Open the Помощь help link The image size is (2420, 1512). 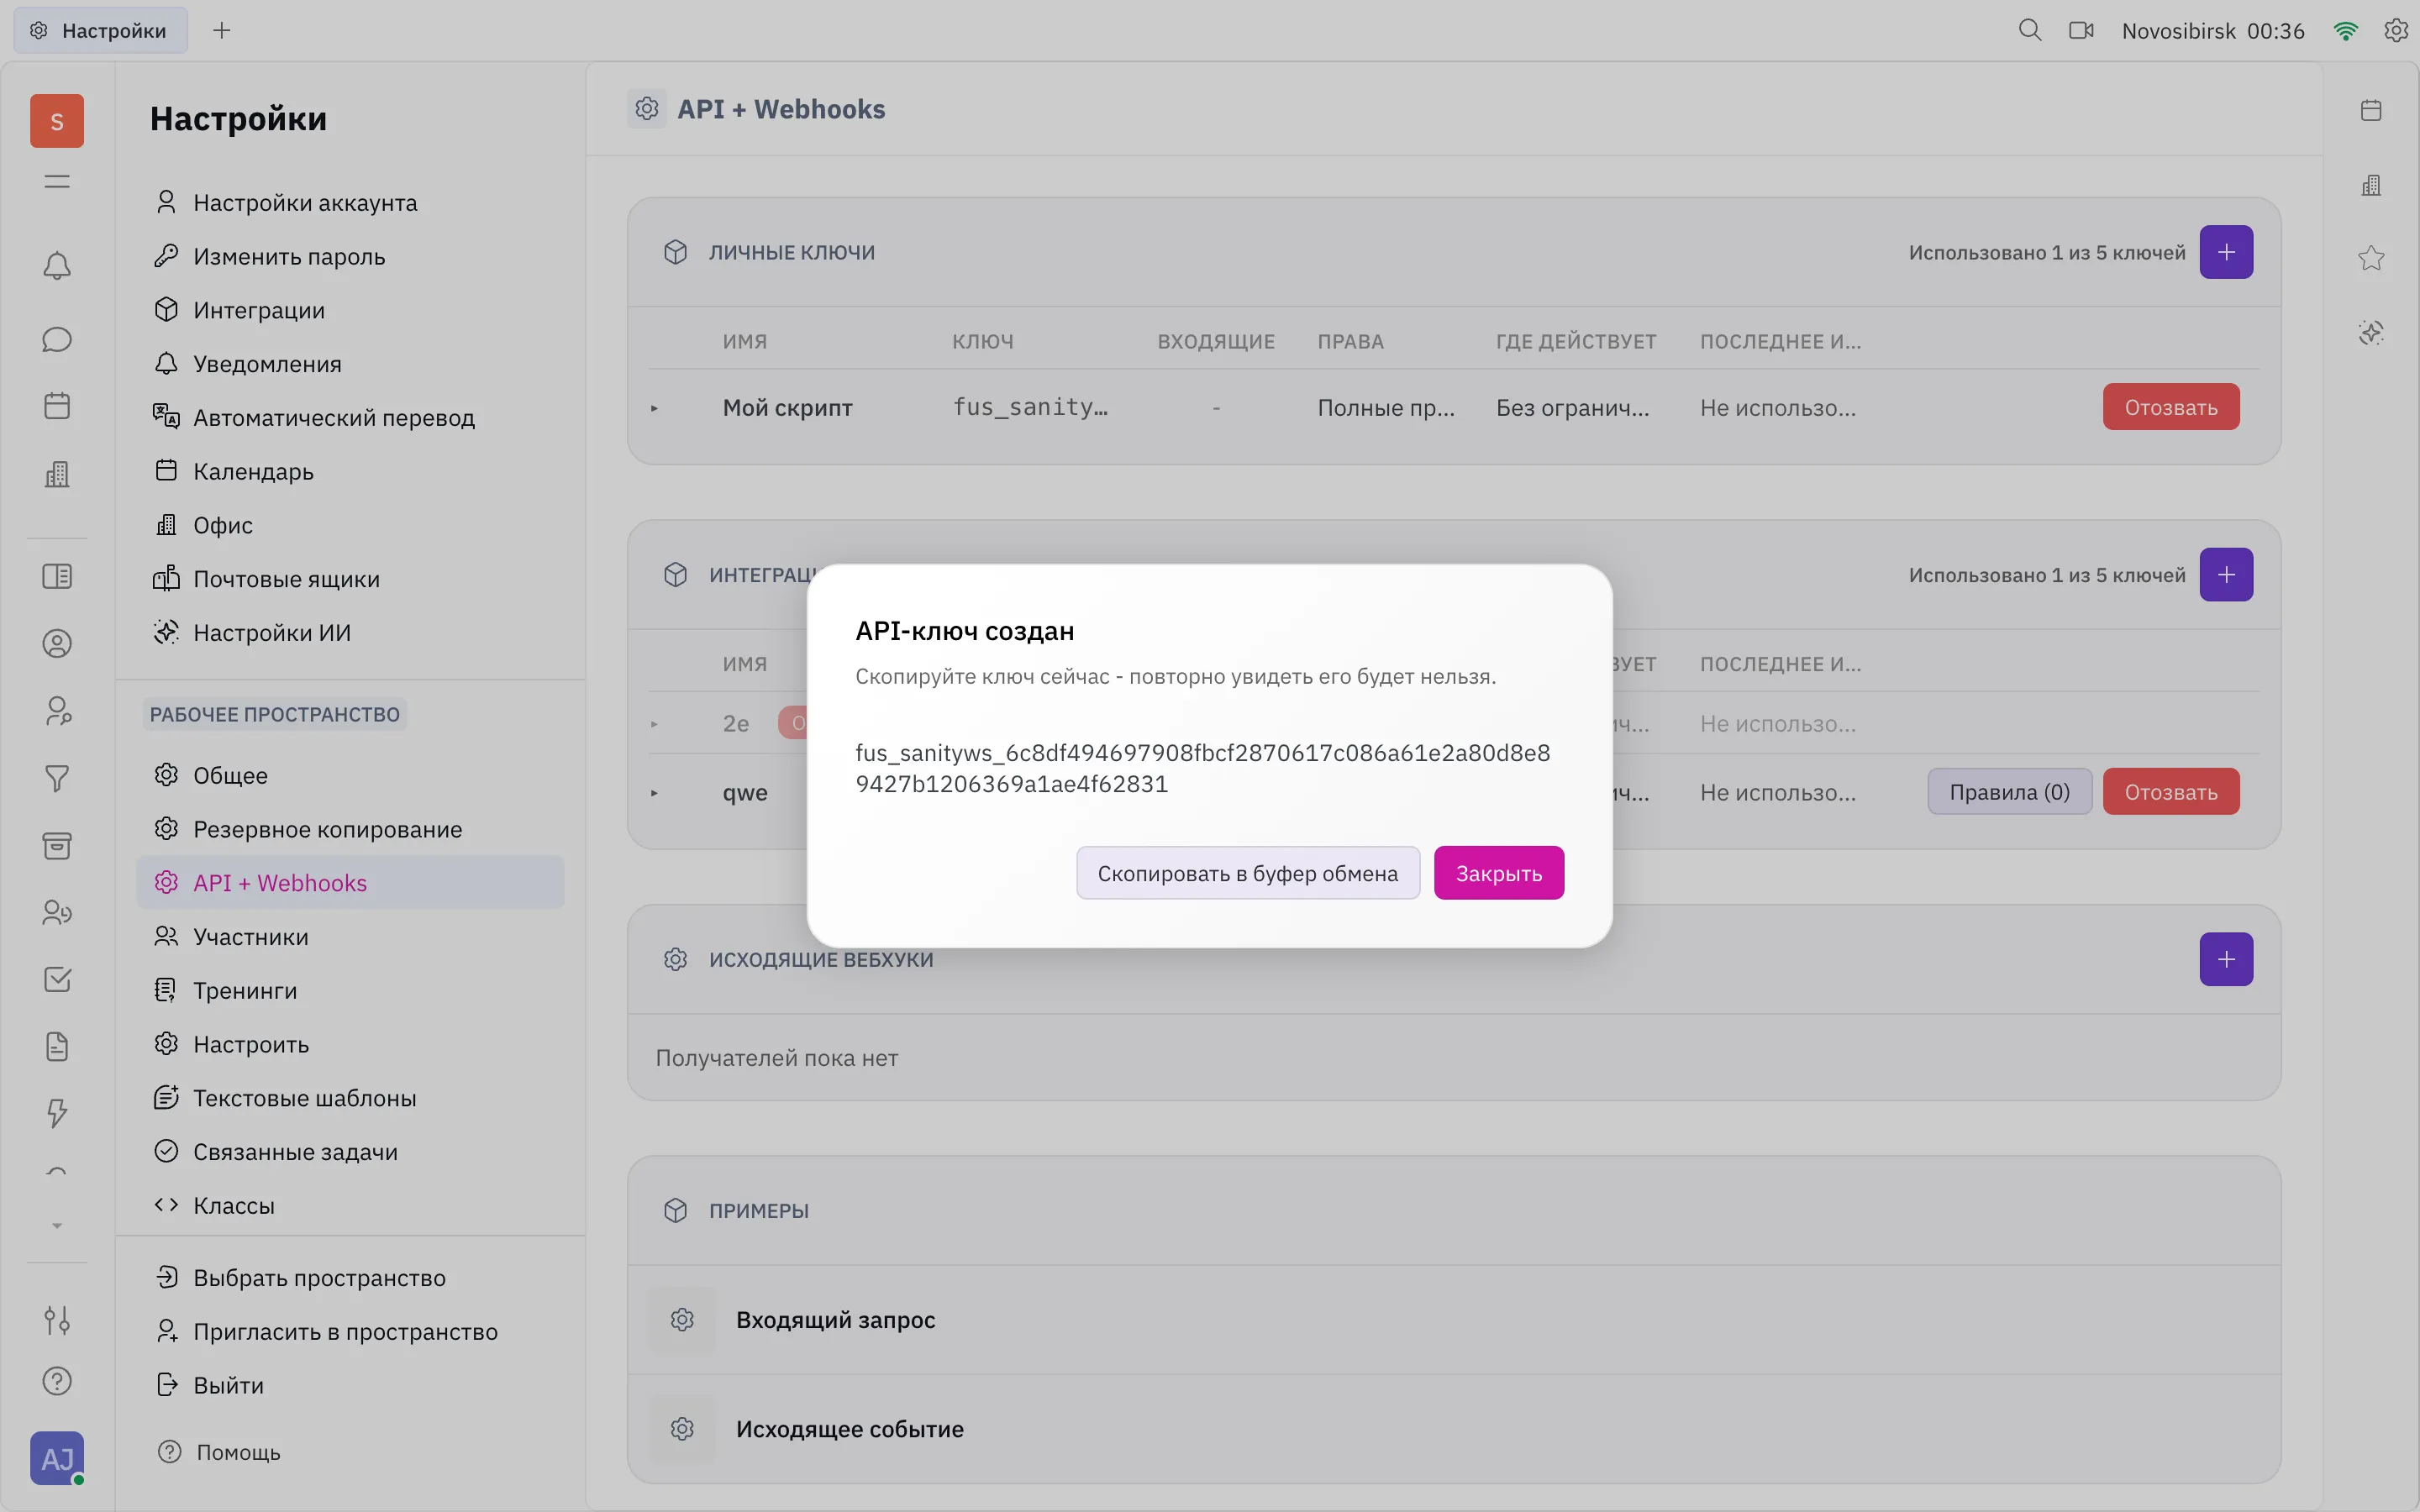click(x=220, y=1452)
